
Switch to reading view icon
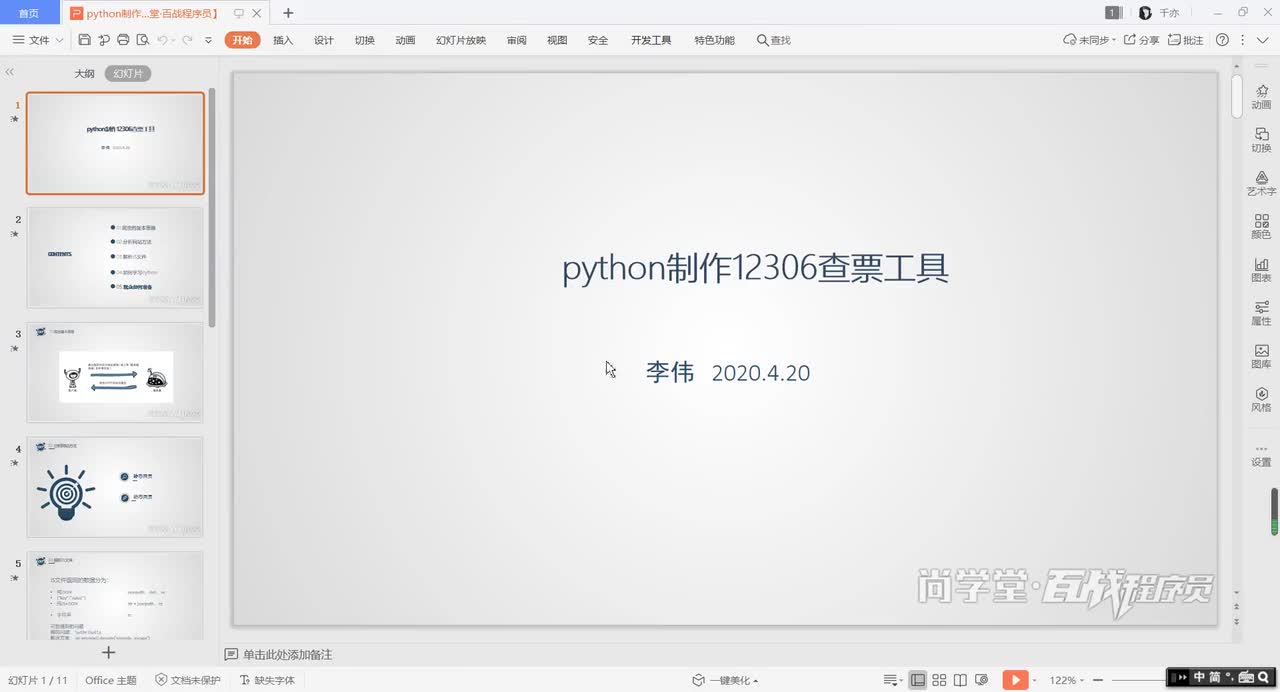pos(960,680)
